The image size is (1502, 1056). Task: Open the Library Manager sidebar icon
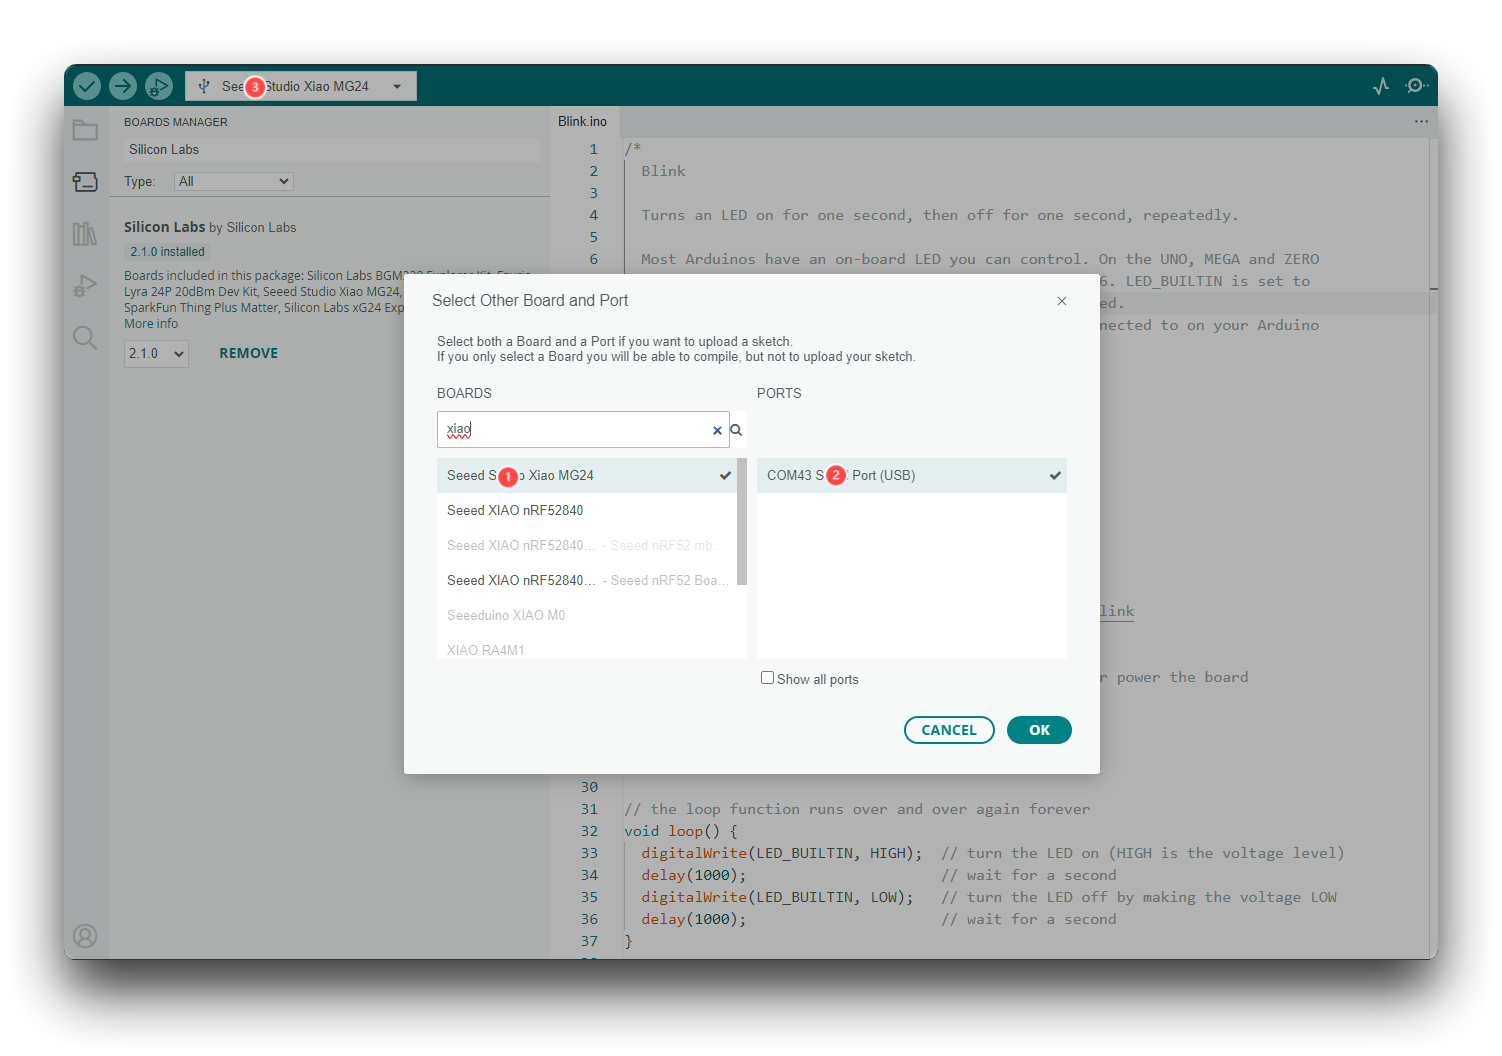click(x=85, y=234)
